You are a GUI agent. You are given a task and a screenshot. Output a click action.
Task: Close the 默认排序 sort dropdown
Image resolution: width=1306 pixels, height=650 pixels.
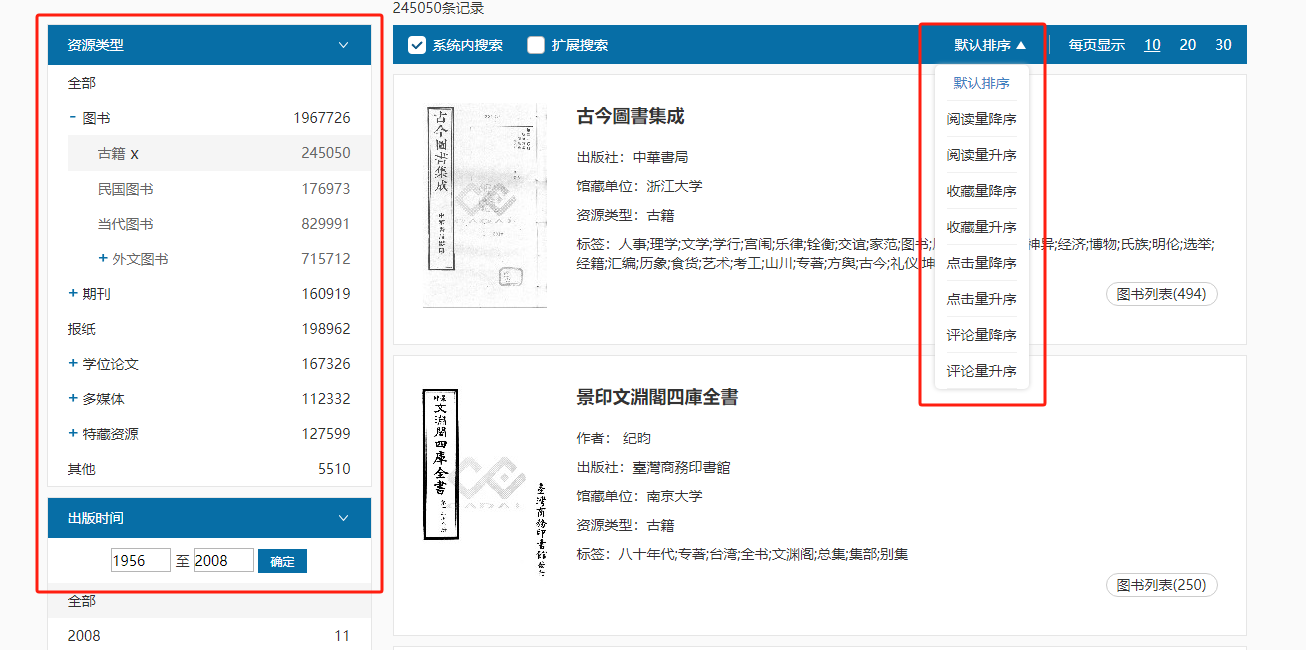(x=989, y=45)
